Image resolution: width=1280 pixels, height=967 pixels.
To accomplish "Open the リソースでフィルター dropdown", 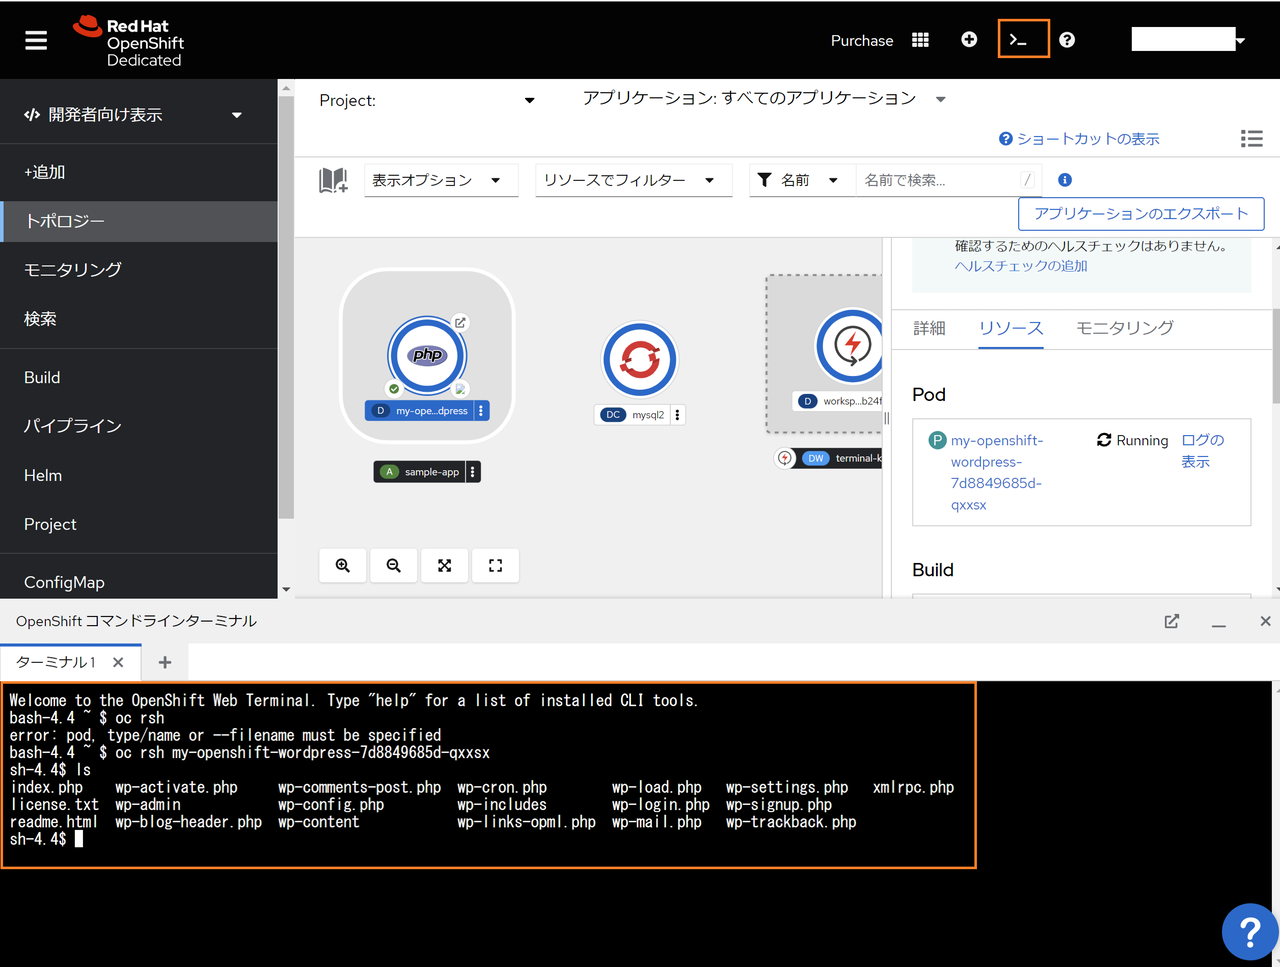I will click(x=634, y=180).
